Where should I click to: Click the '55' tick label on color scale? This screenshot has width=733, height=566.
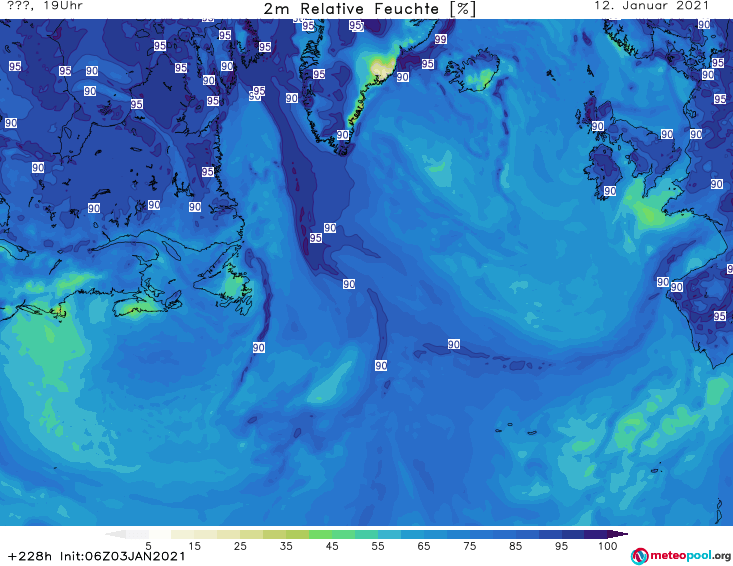(x=378, y=546)
